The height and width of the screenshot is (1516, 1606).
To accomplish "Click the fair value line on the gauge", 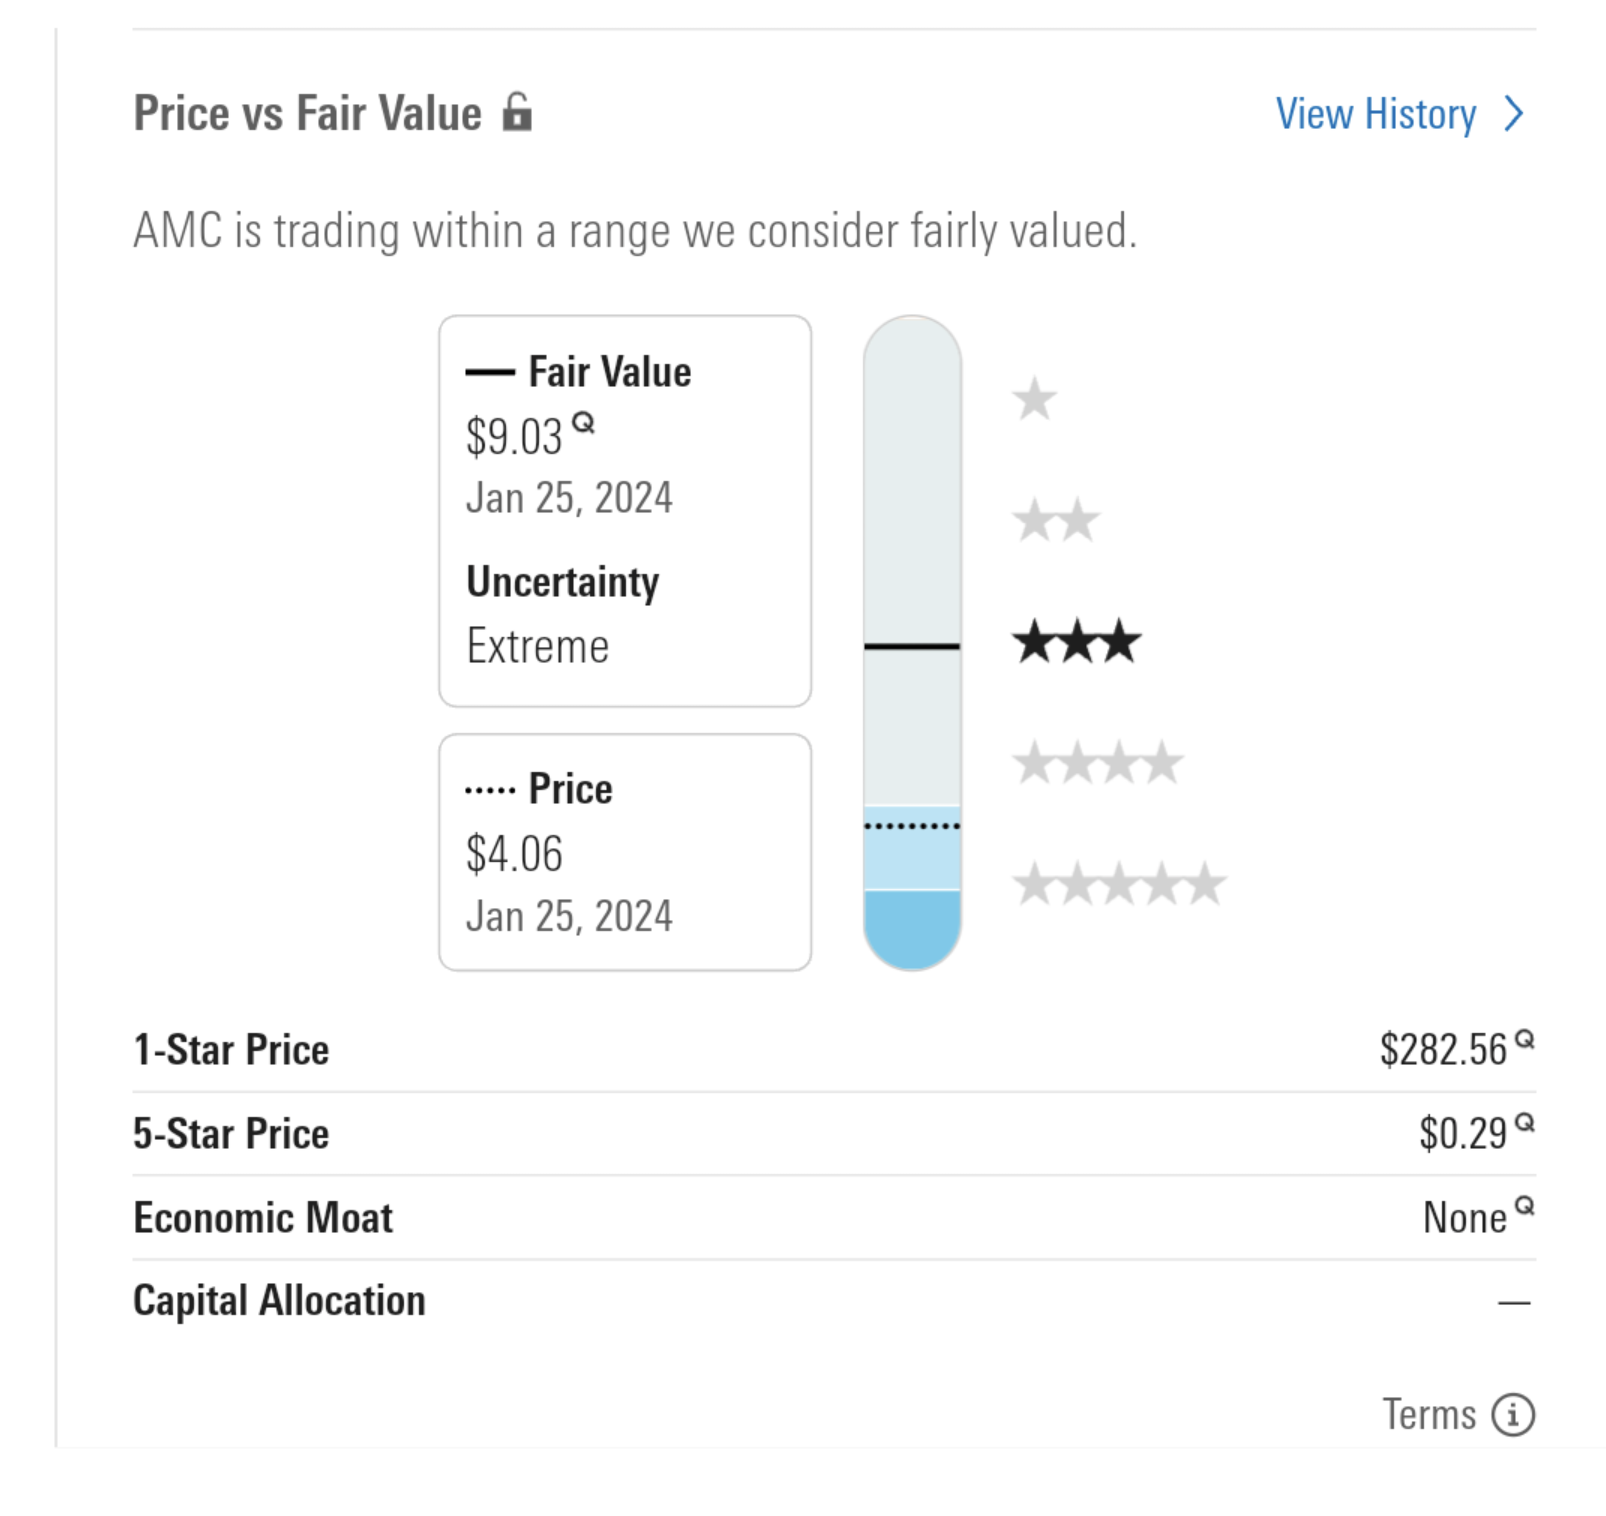I will (910, 648).
